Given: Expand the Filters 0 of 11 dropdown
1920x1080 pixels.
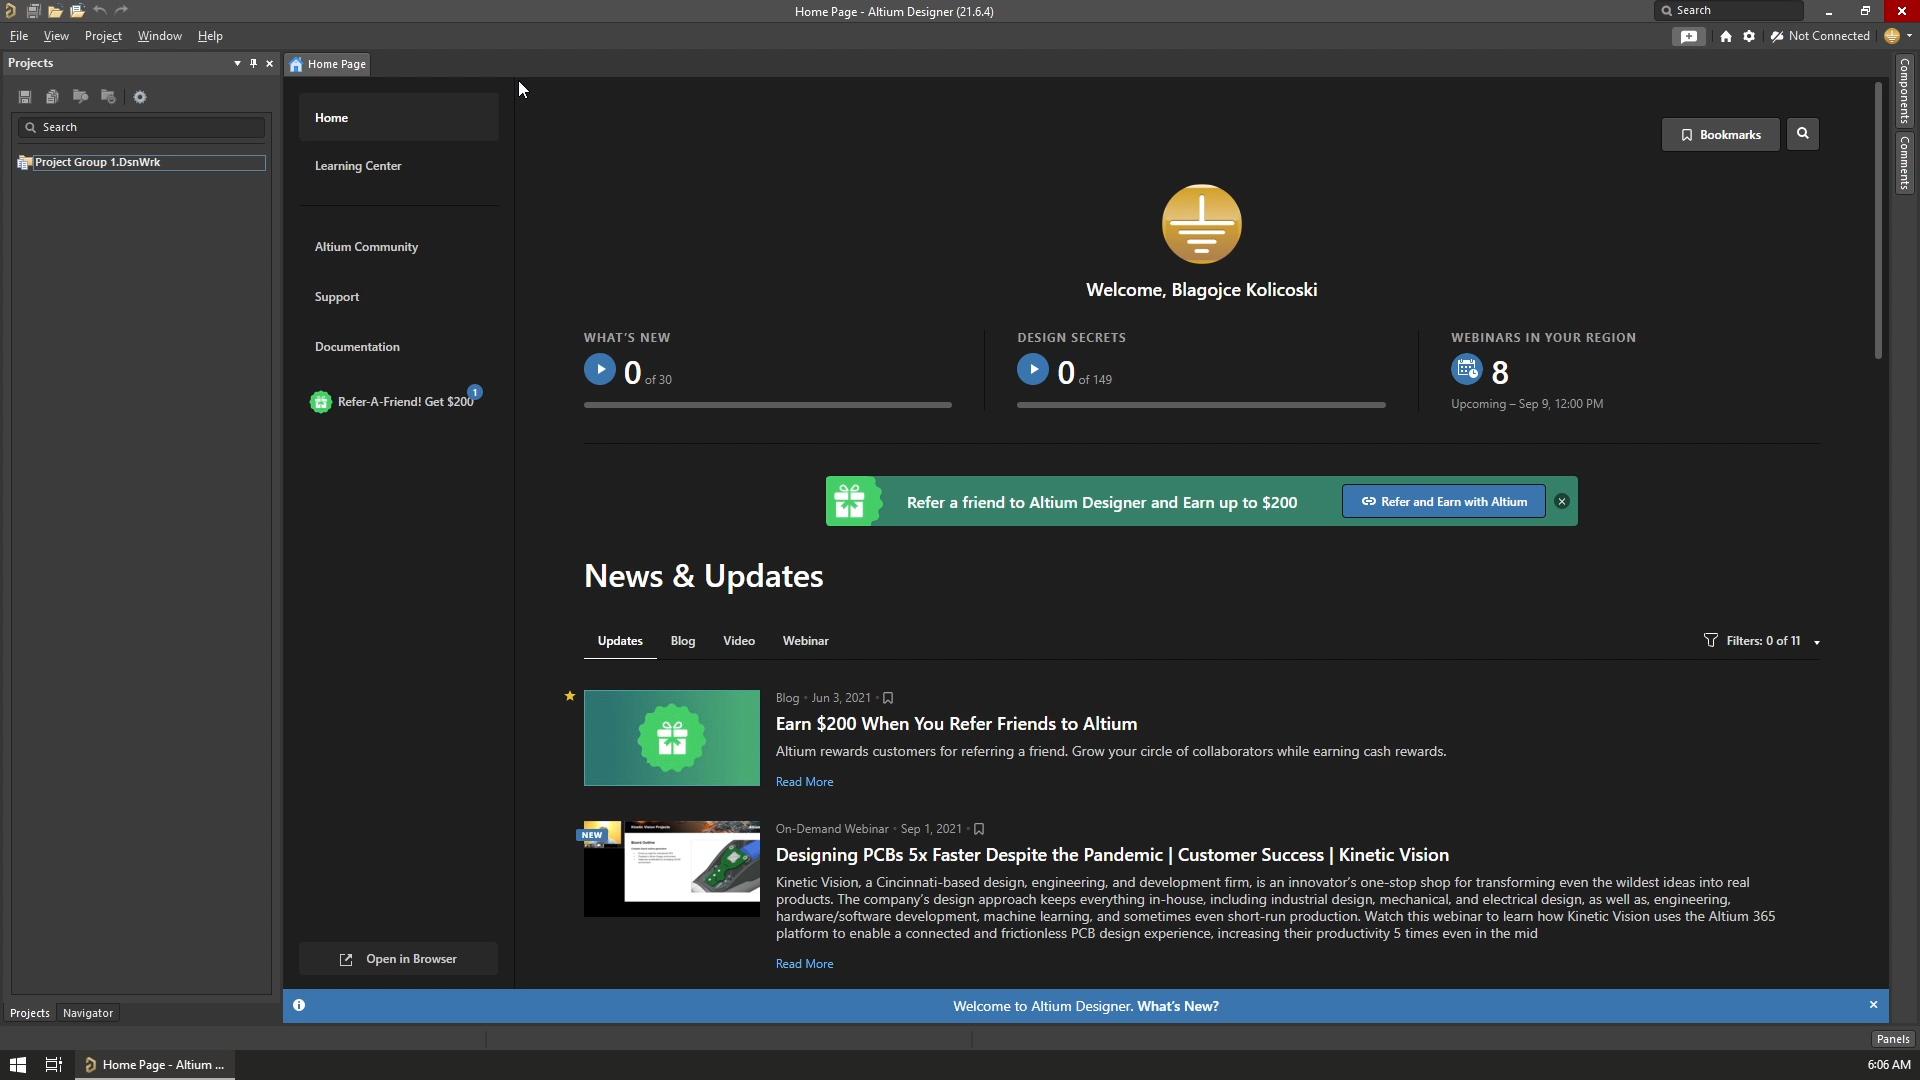Looking at the screenshot, I should (x=1762, y=641).
